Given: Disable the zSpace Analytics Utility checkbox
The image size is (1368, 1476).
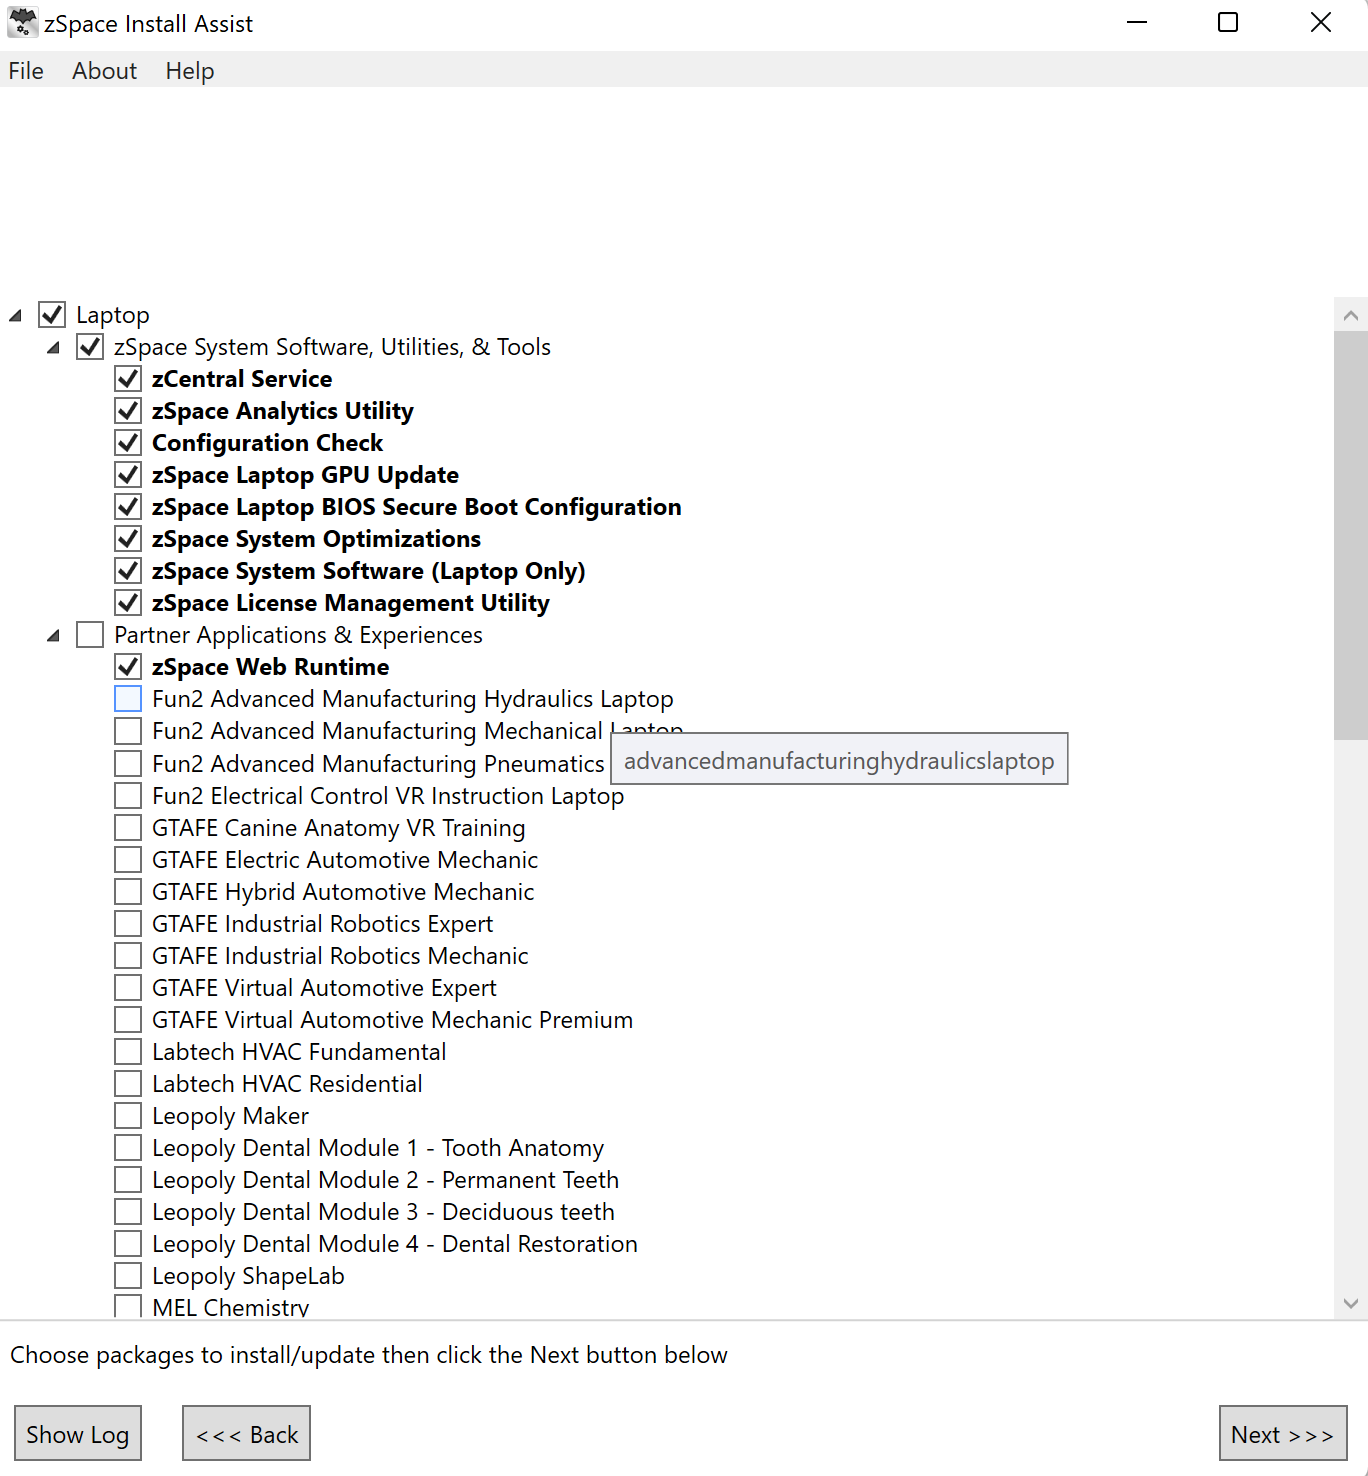Looking at the screenshot, I should point(127,410).
